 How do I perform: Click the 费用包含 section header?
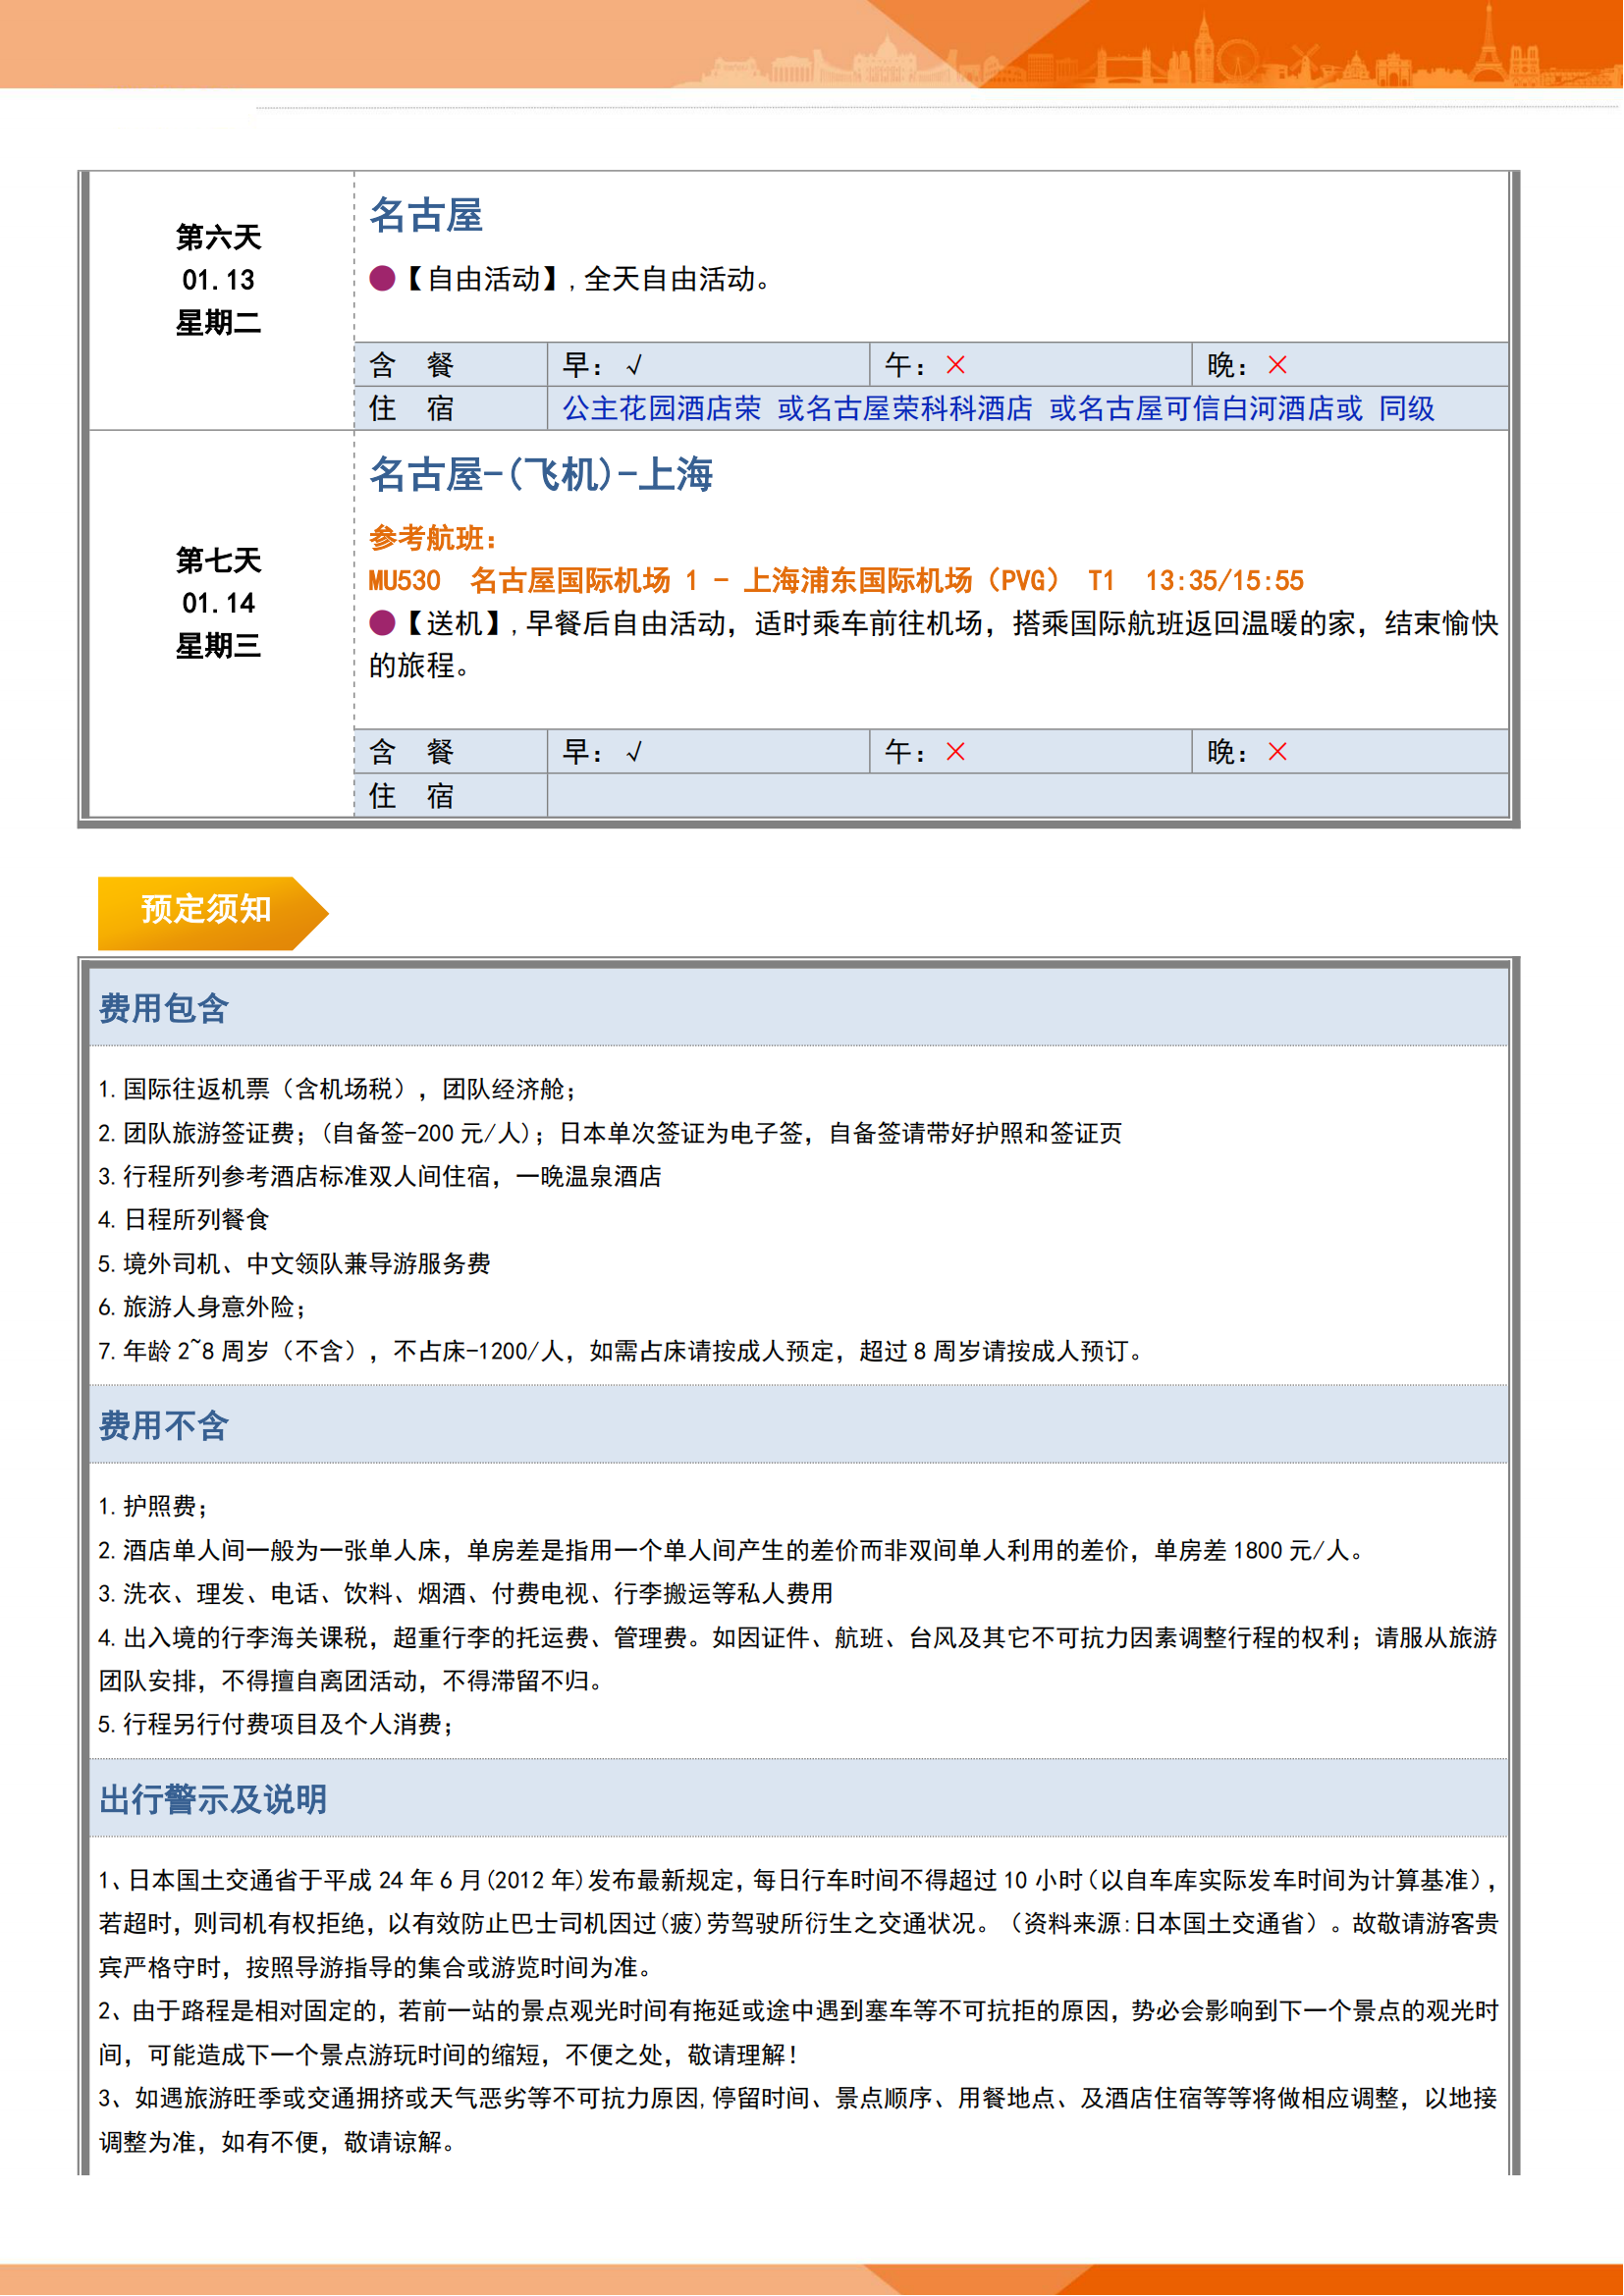[x=164, y=1009]
